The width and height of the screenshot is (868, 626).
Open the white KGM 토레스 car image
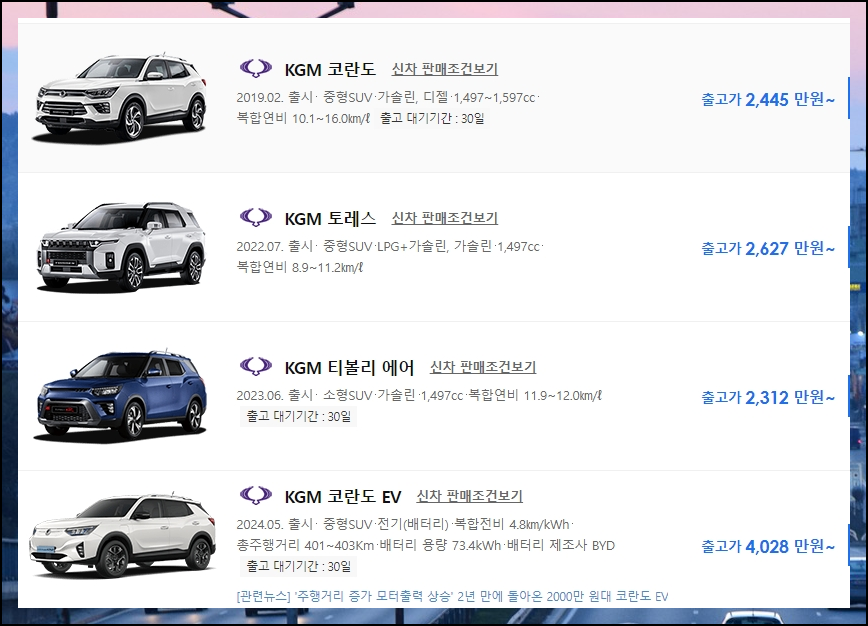pos(120,246)
